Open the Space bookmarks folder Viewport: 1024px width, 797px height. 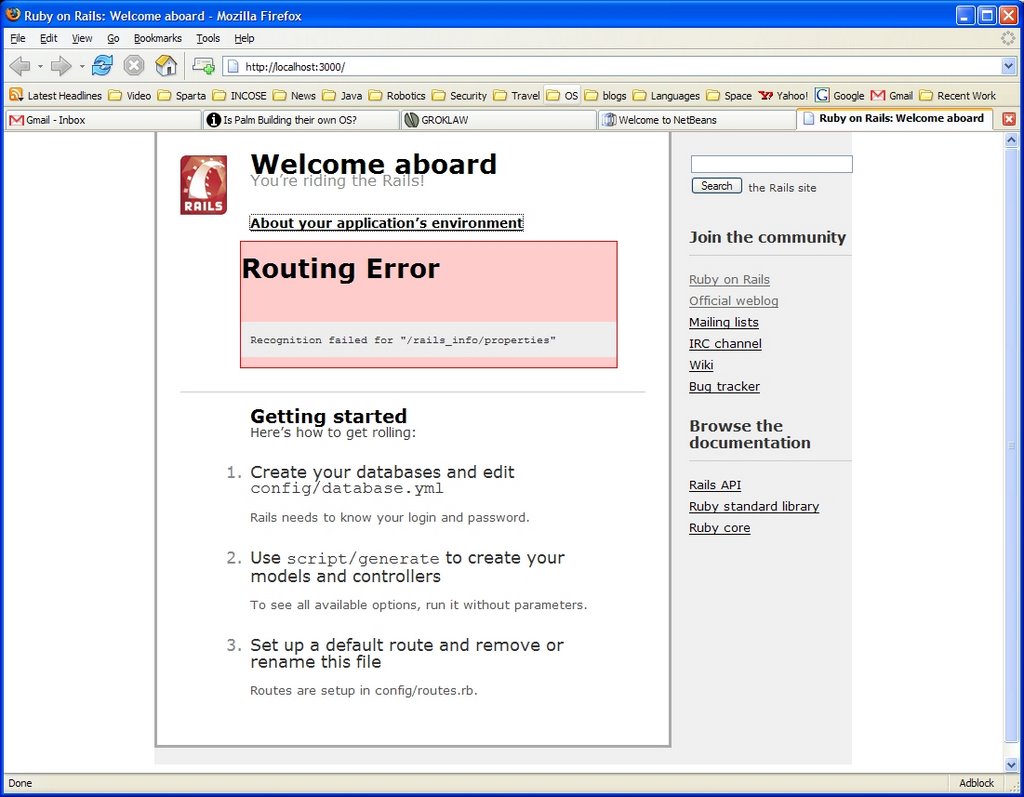pyautogui.click(x=729, y=95)
